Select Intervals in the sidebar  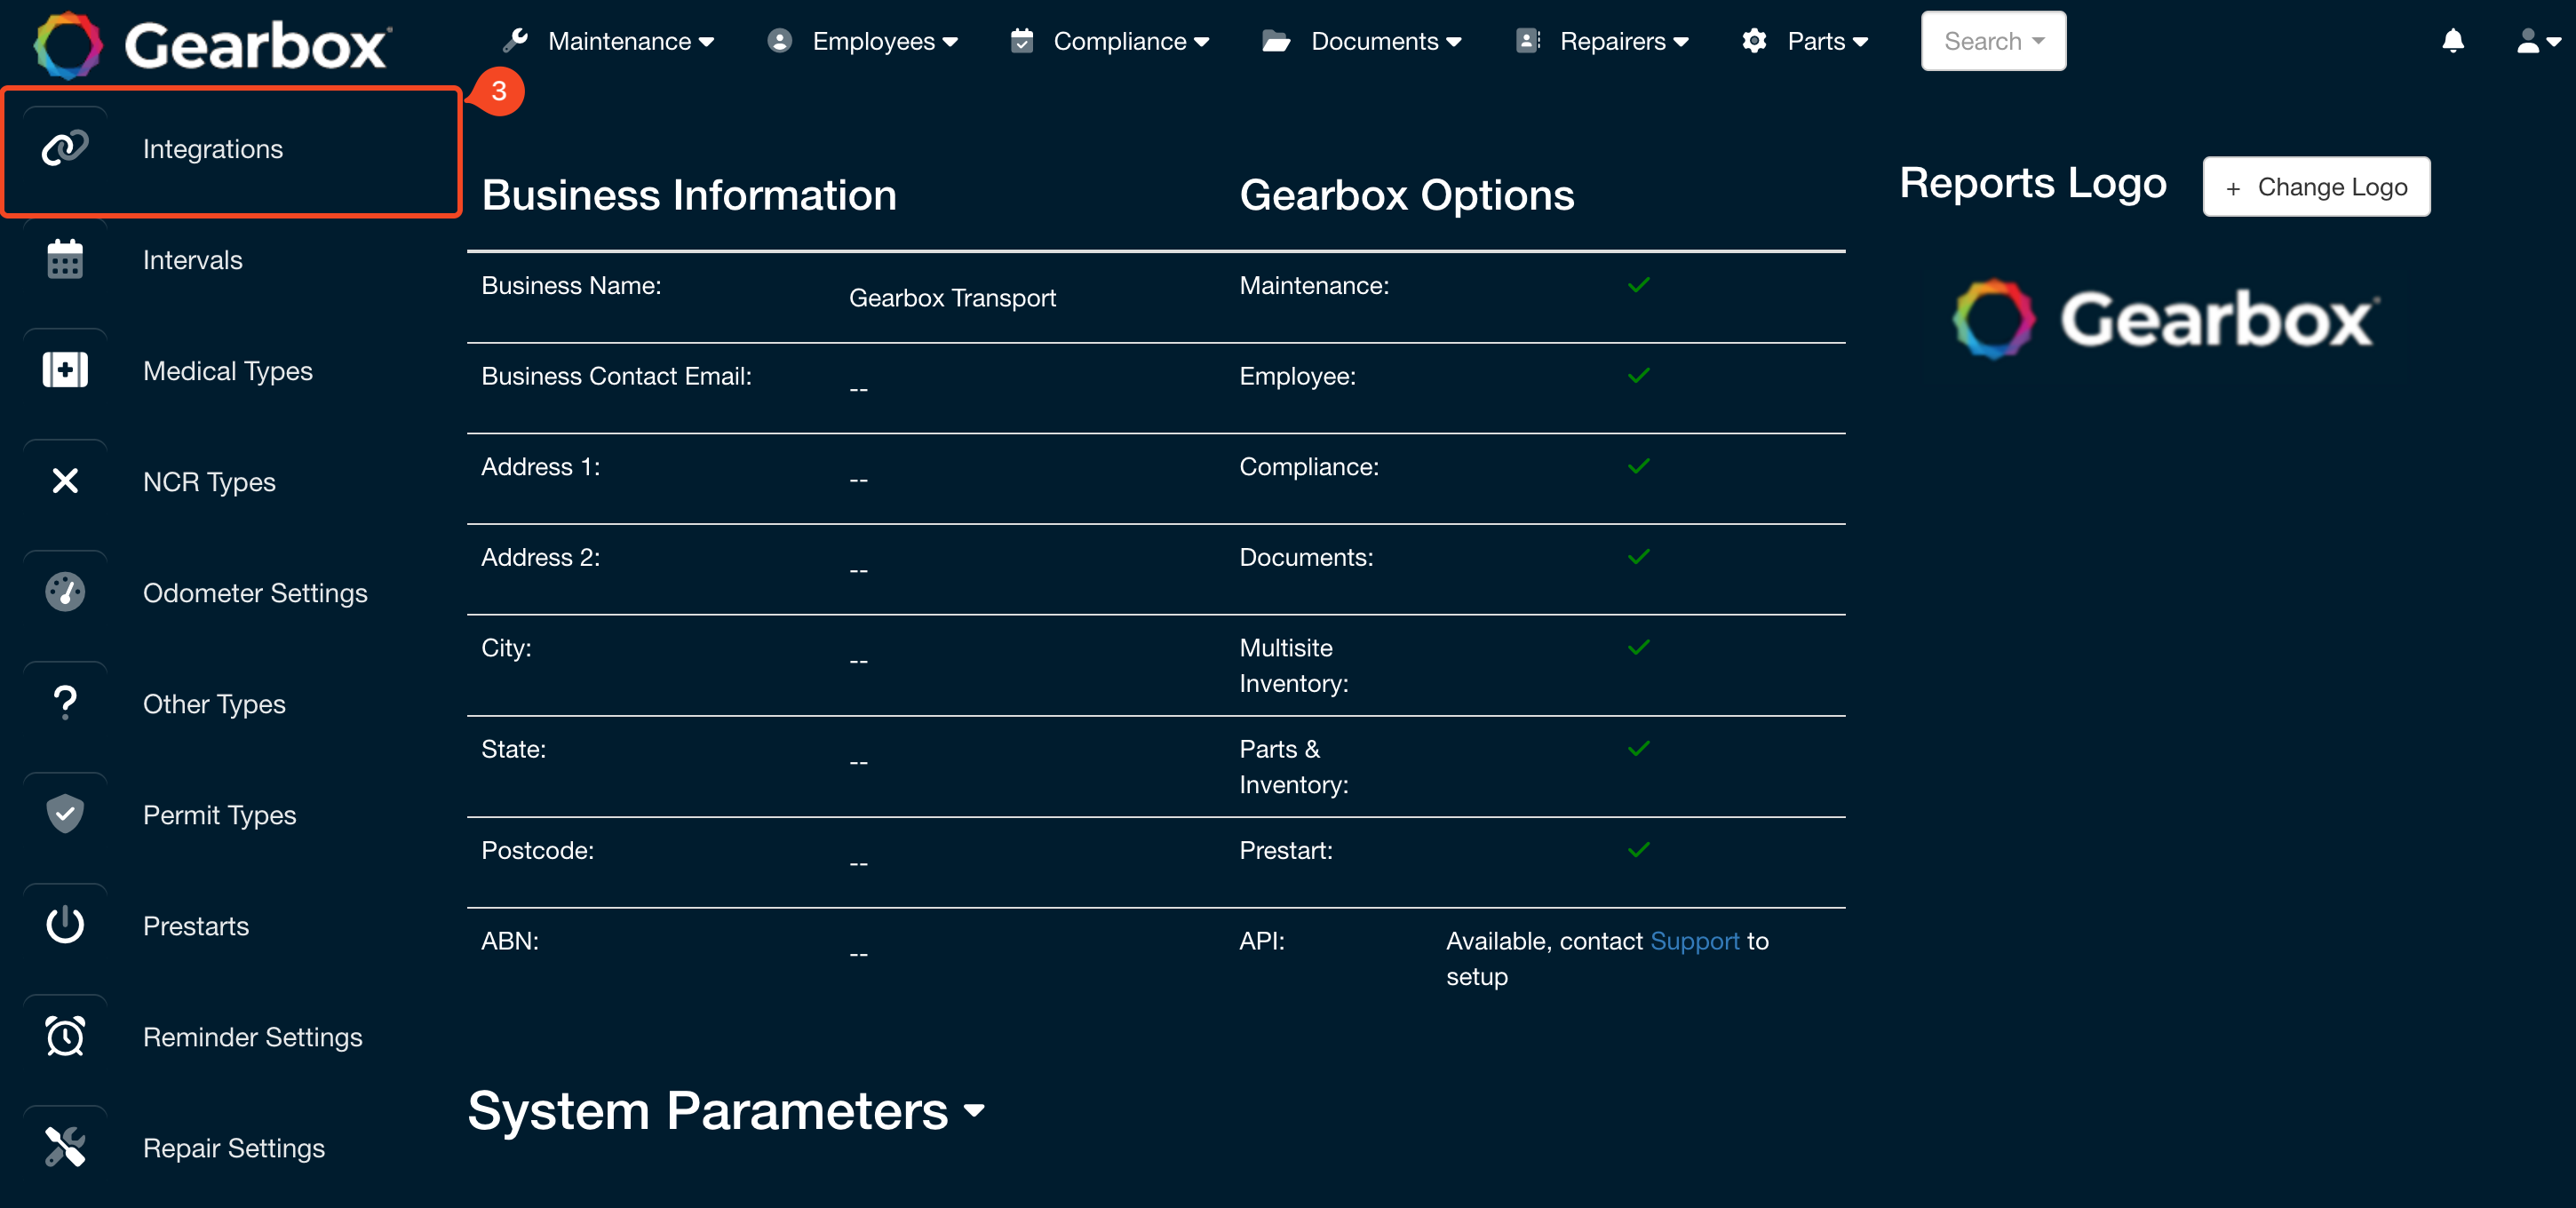point(192,259)
